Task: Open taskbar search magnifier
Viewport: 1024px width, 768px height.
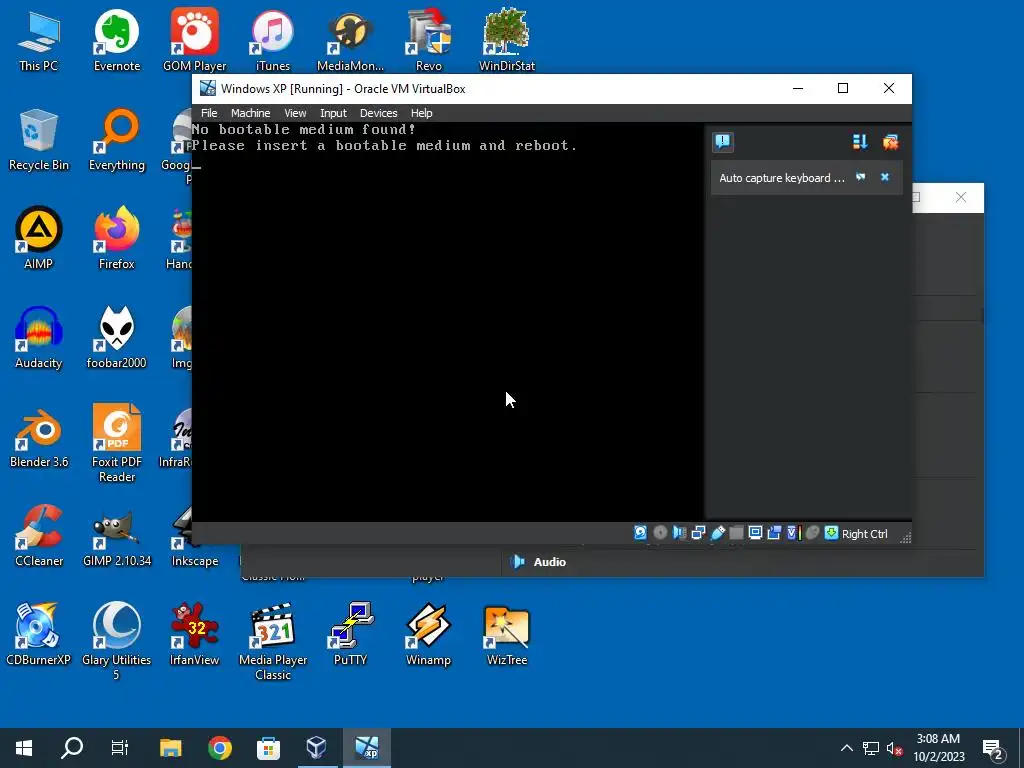Action: (72, 748)
